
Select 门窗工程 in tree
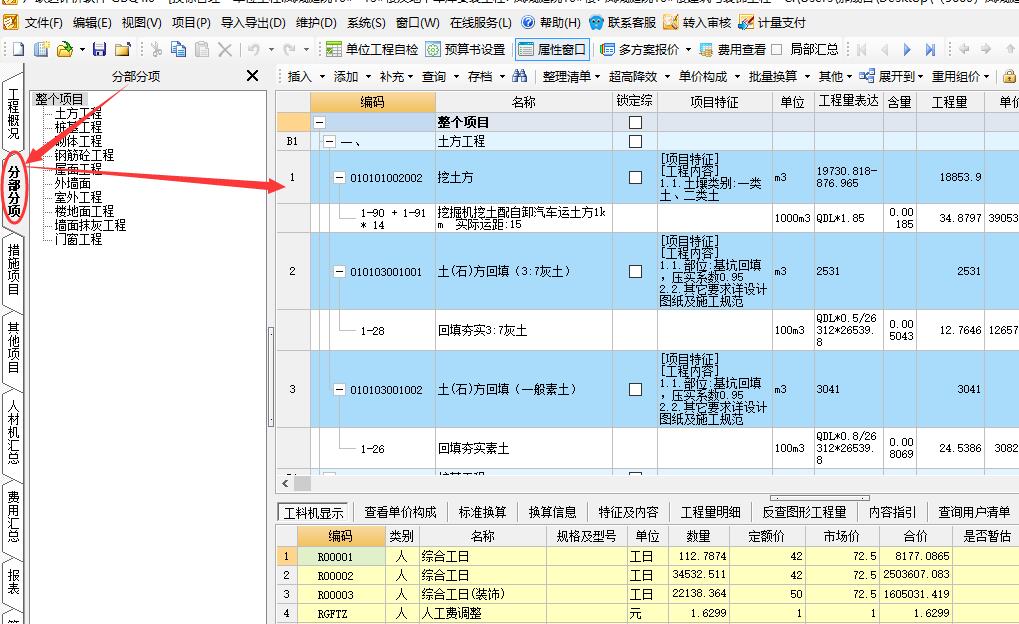click(x=78, y=239)
